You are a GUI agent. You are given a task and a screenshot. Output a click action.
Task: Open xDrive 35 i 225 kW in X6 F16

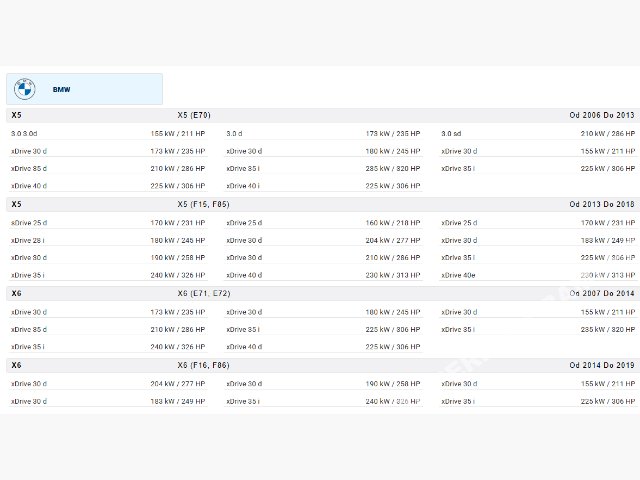click(x=458, y=401)
